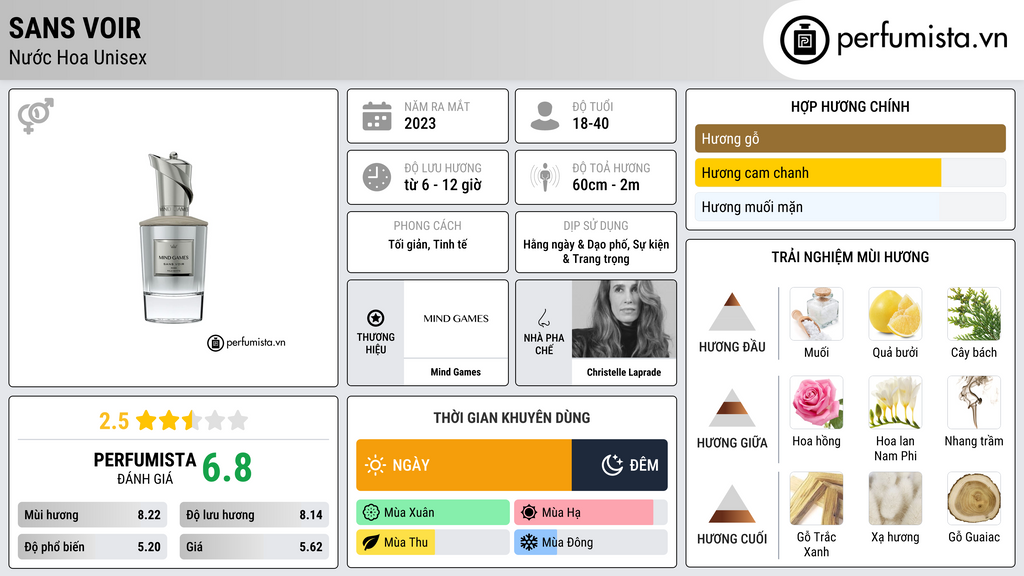Click the Mùa Đông season bar
This screenshot has width=1024, height=576.
[591, 543]
